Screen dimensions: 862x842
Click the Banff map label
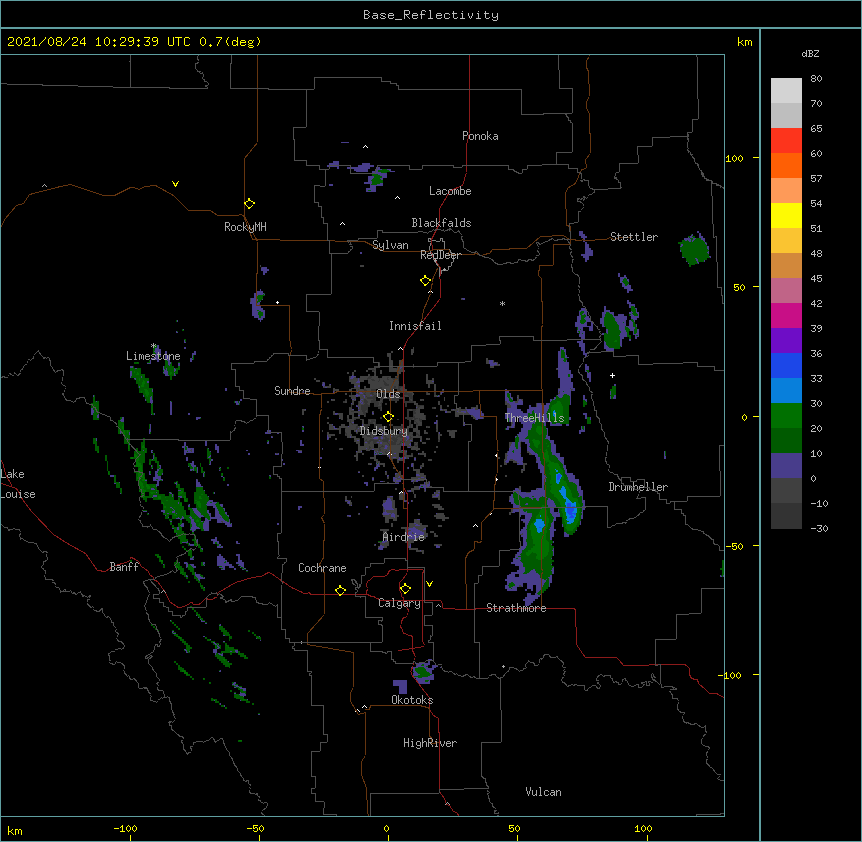point(124,567)
